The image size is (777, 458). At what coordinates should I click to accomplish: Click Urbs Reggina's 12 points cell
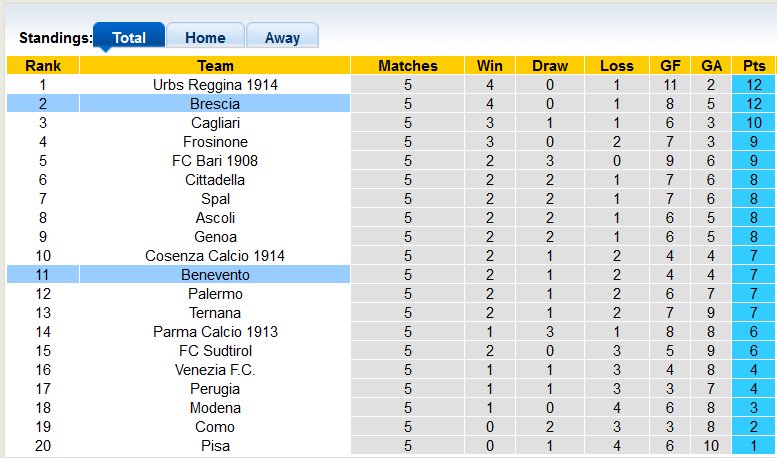[754, 85]
